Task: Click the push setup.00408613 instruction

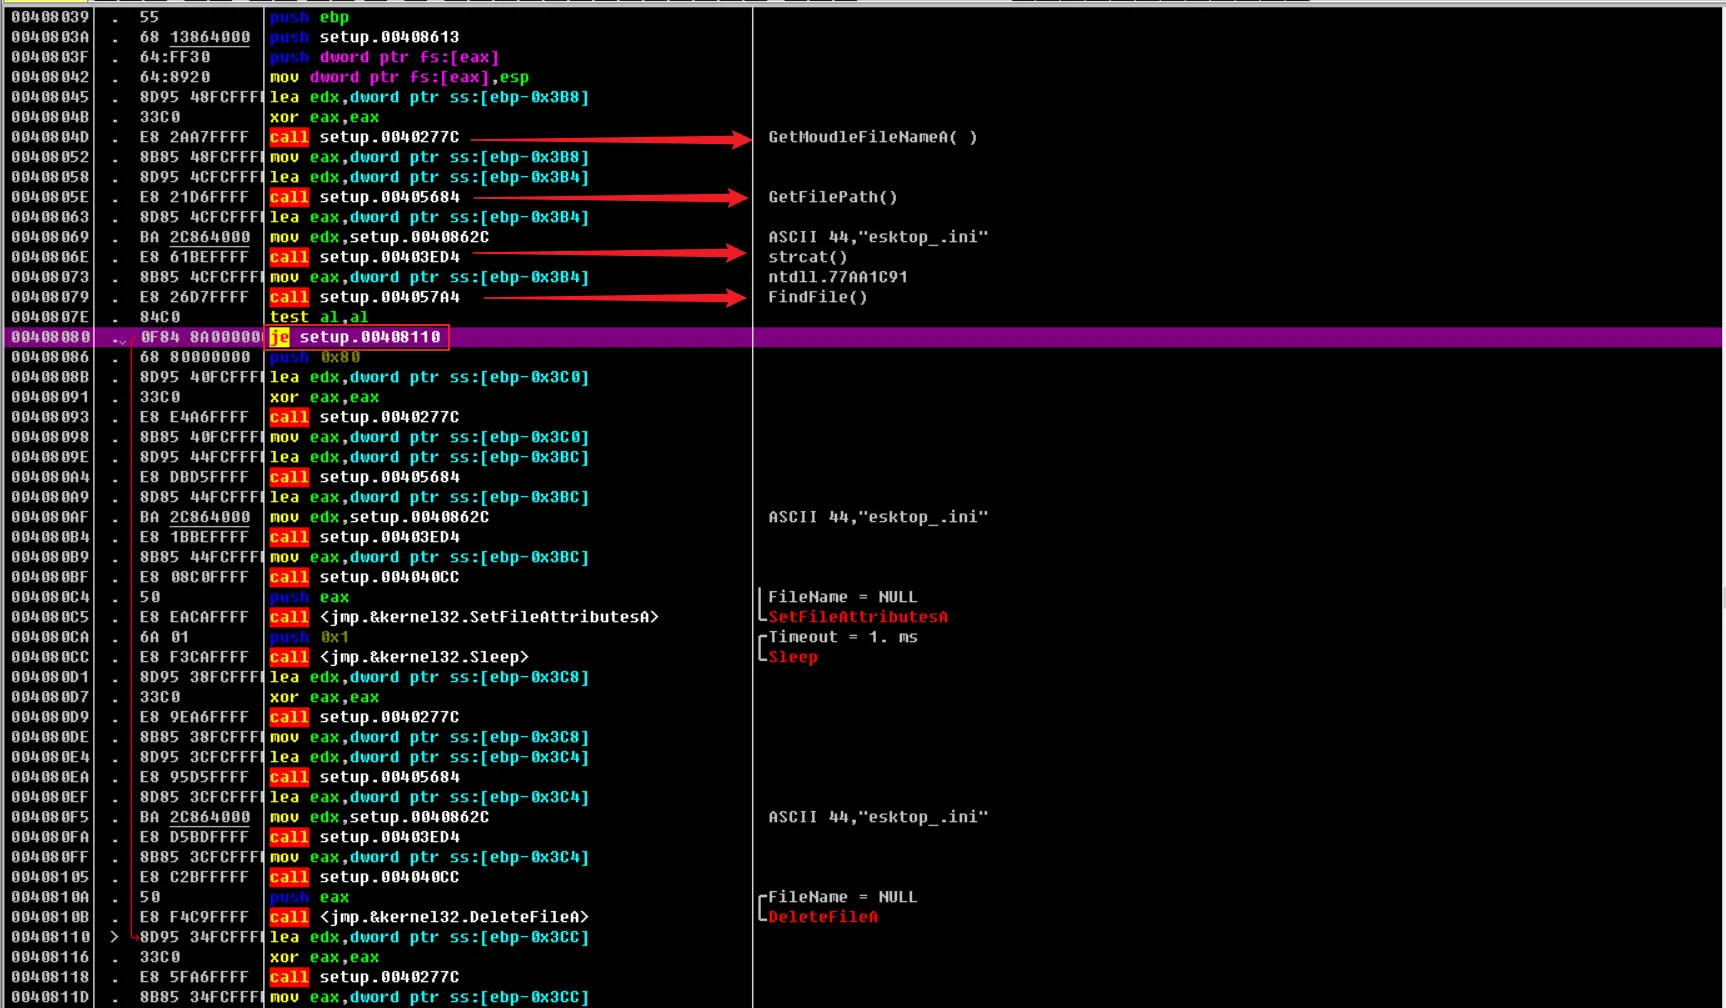Action: tap(364, 37)
